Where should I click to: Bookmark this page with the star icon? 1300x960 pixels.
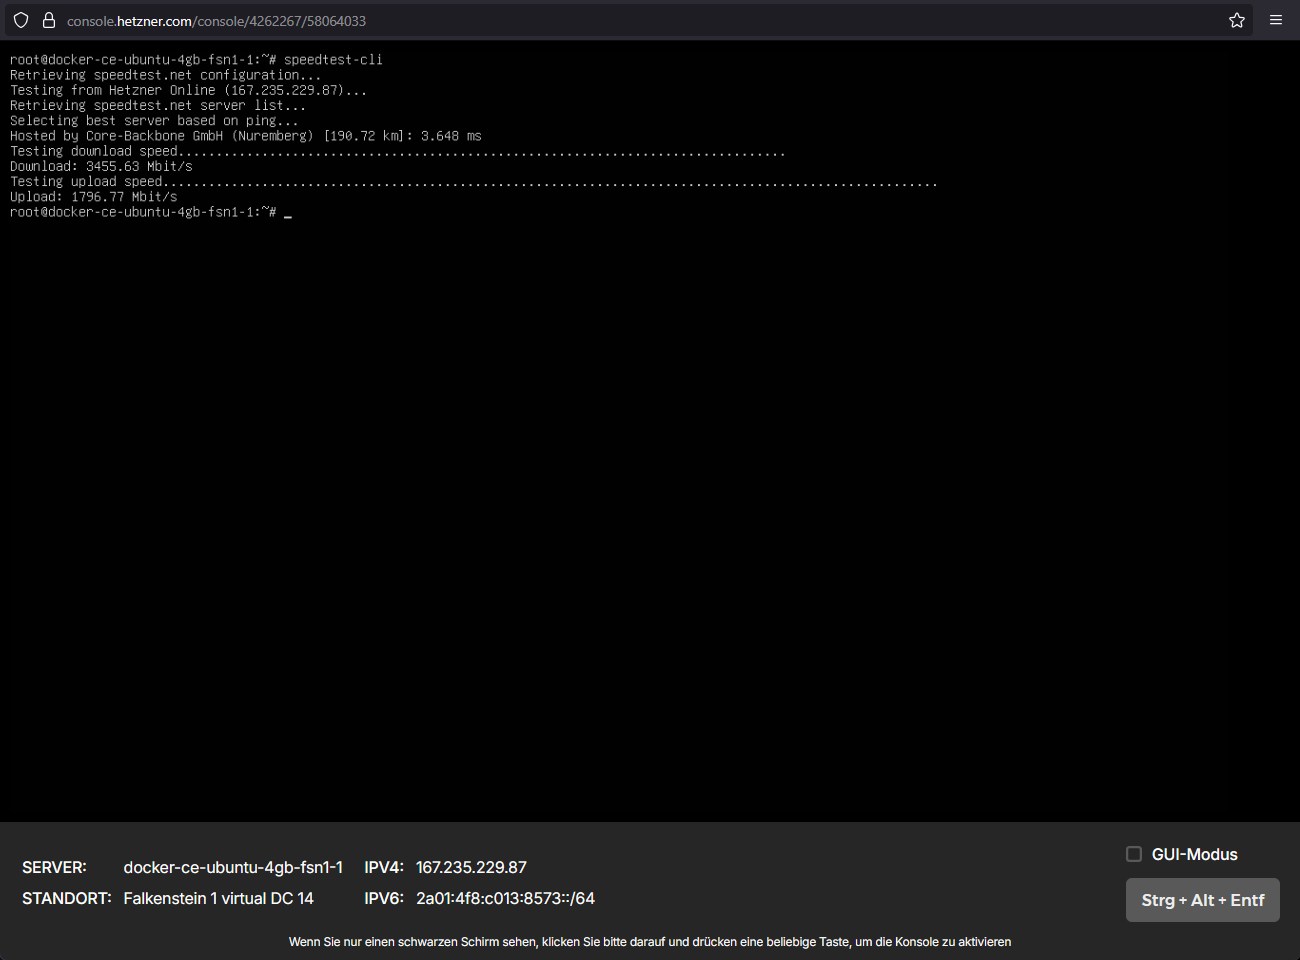[1236, 20]
